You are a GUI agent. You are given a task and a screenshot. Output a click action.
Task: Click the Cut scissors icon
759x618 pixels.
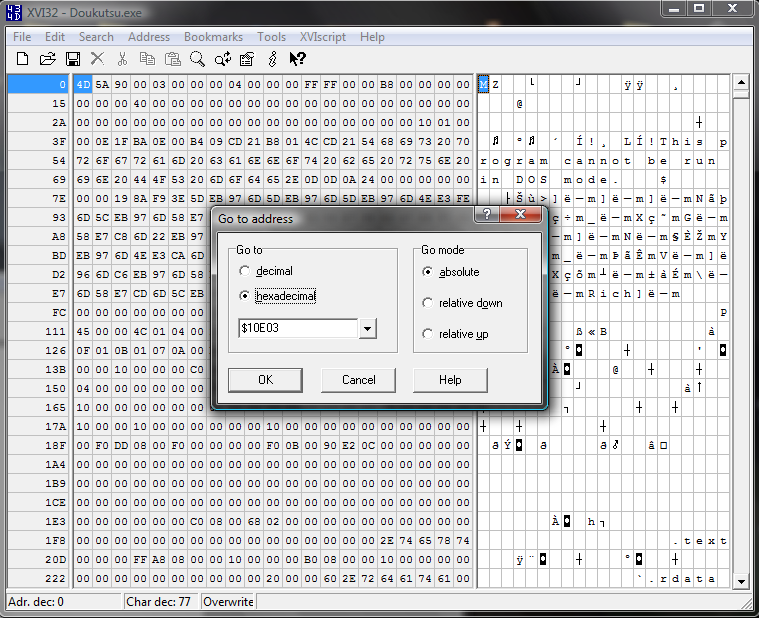point(122,59)
